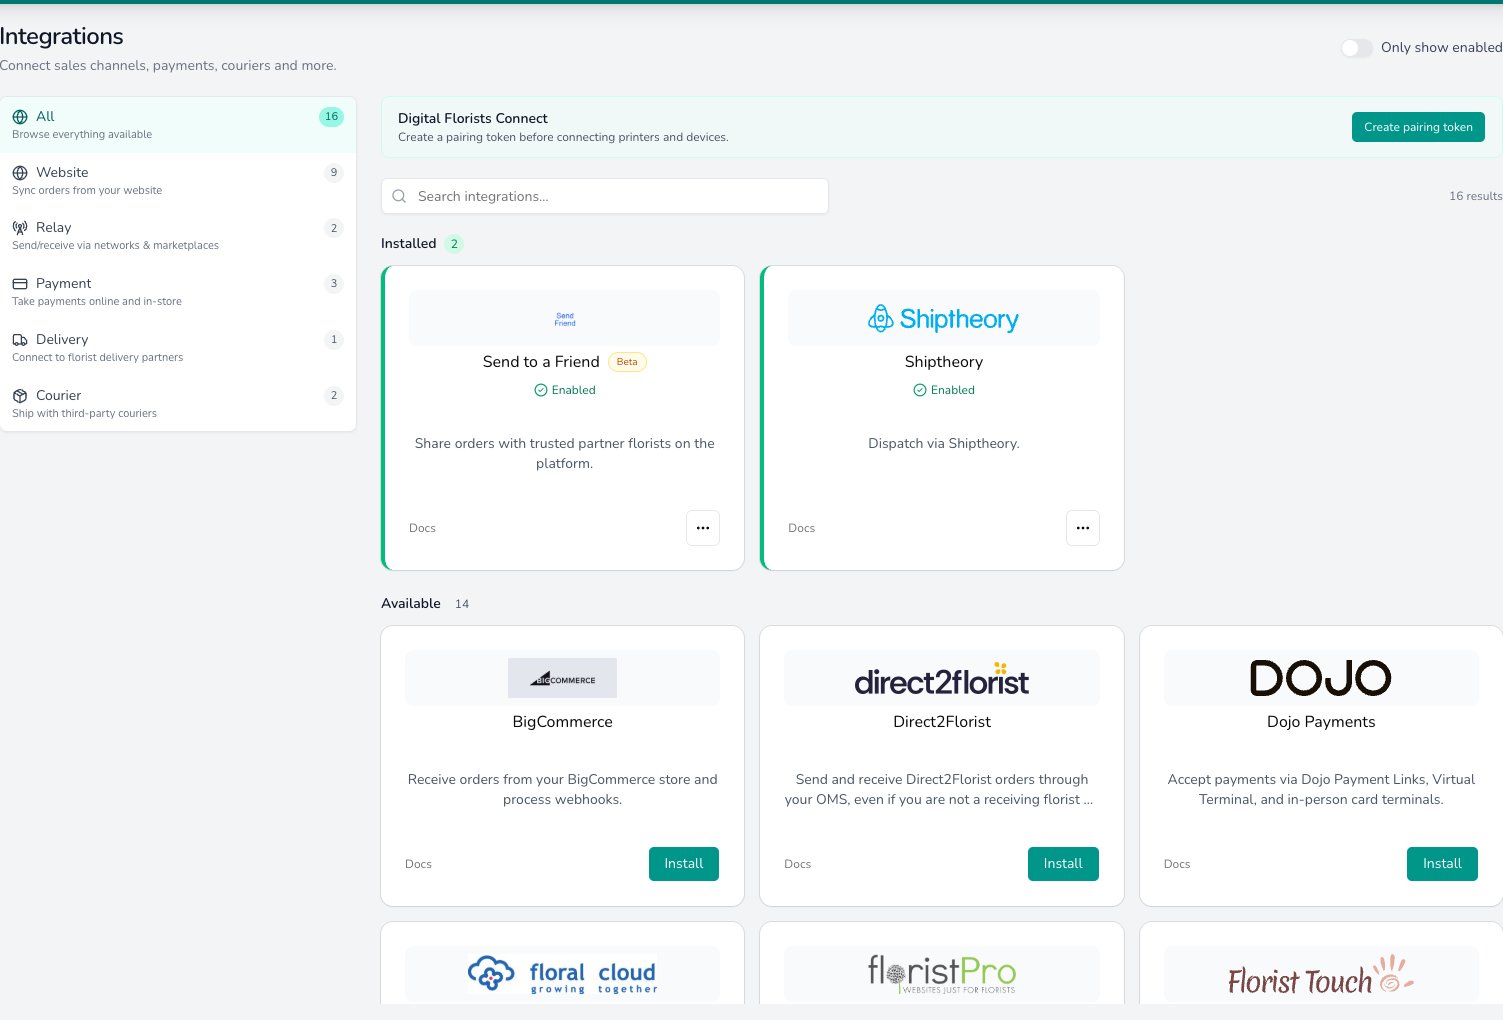Click the Florist Touch logo
The width and height of the screenshot is (1503, 1020).
pyautogui.click(x=1321, y=976)
